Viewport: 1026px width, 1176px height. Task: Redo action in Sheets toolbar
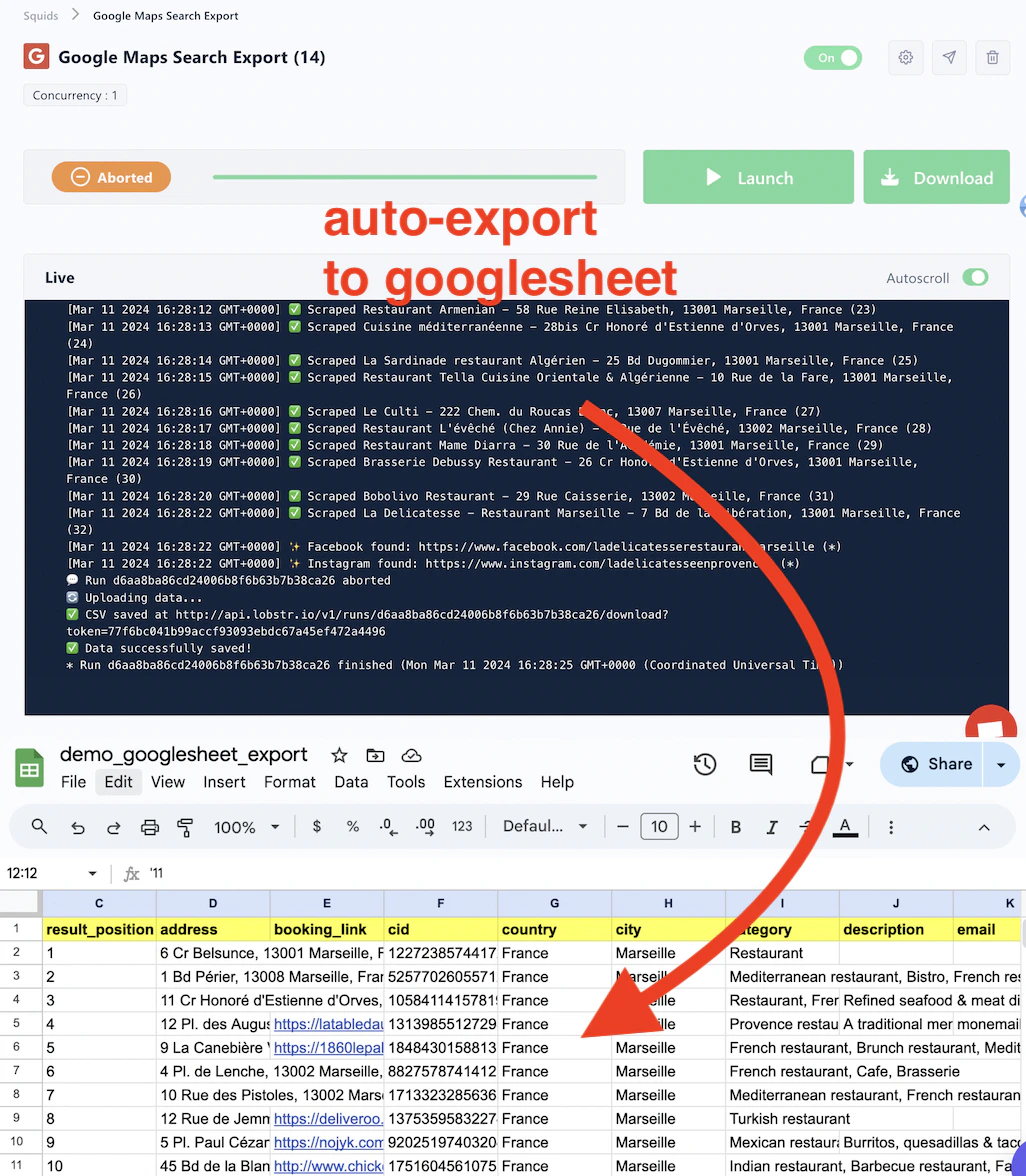pyautogui.click(x=113, y=827)
